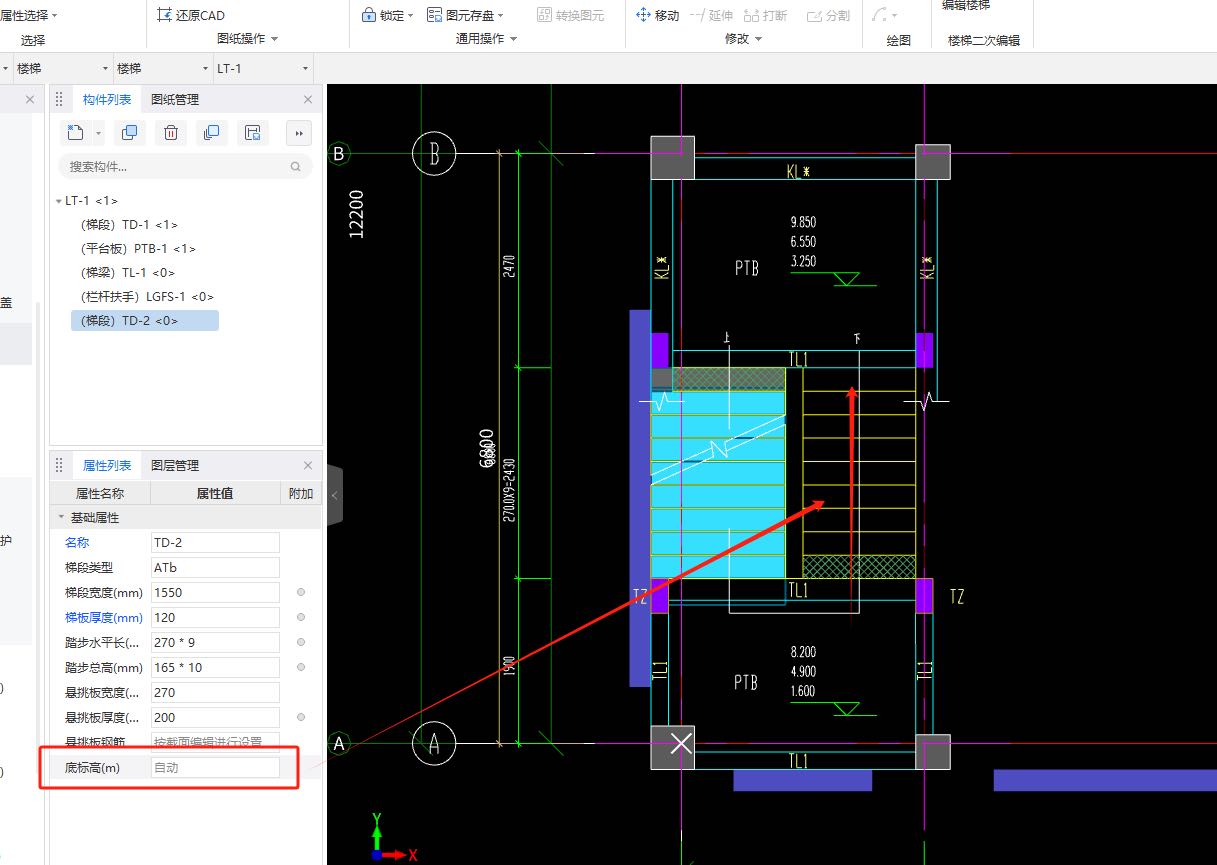This screenshot has height=865, width=1217.
Task: Switch to the 属性列表 tab
Action: point(107,465)
